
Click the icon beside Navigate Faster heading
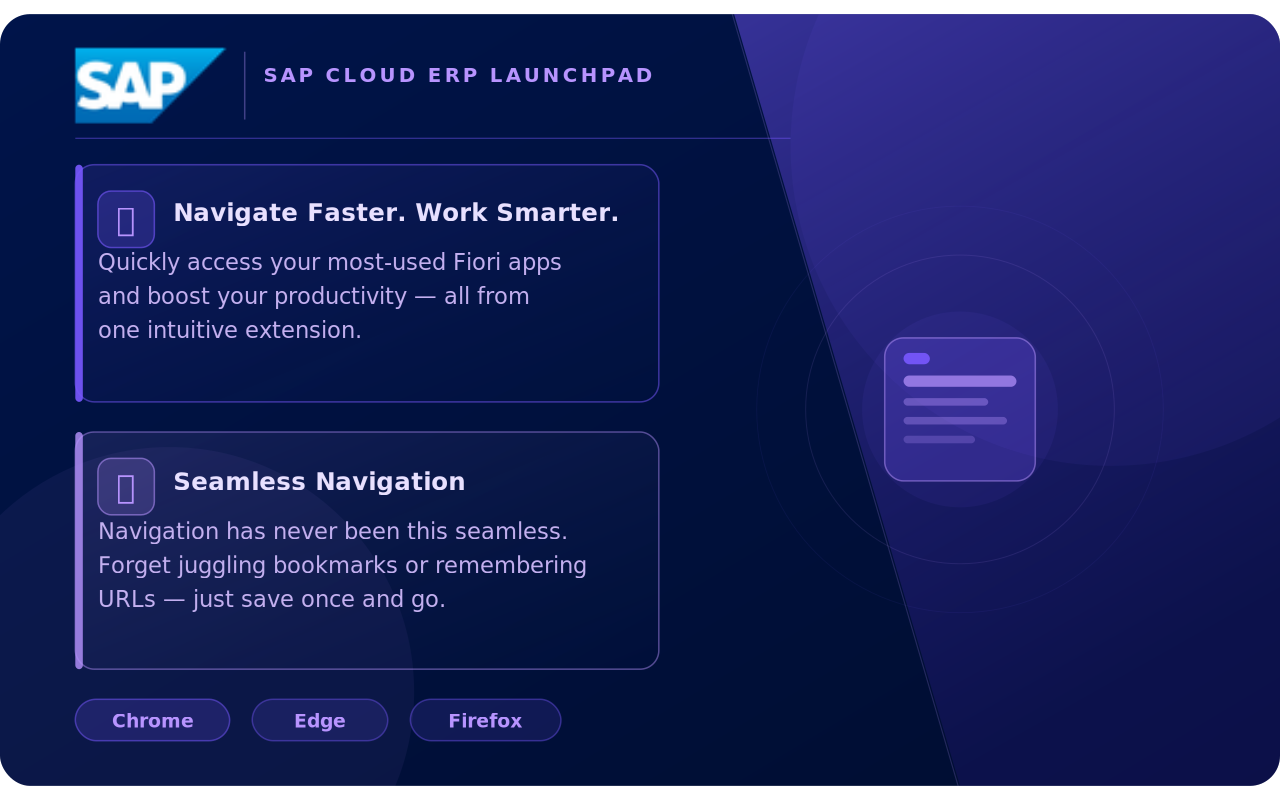pyautogui.click(x=126, y=219)
